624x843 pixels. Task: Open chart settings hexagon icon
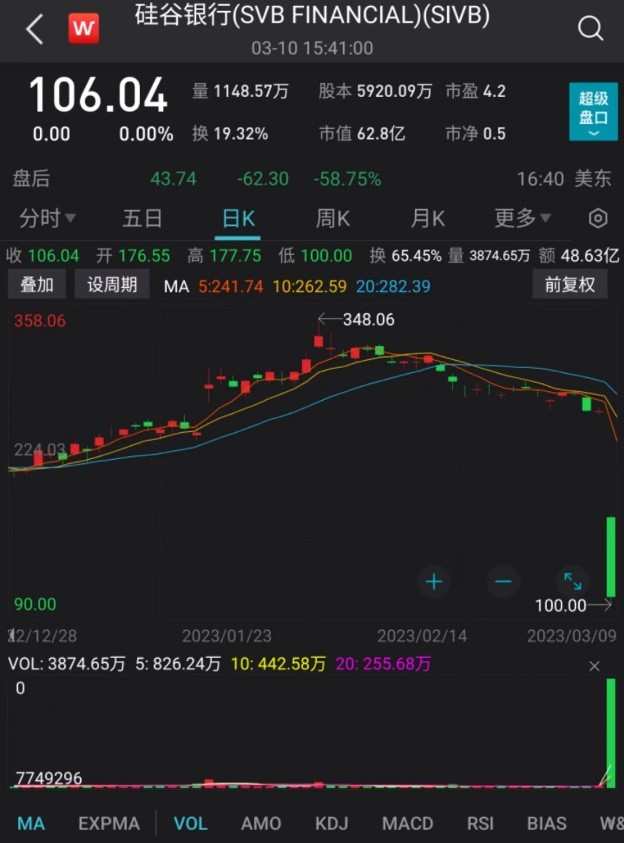[x=598, y=218]
